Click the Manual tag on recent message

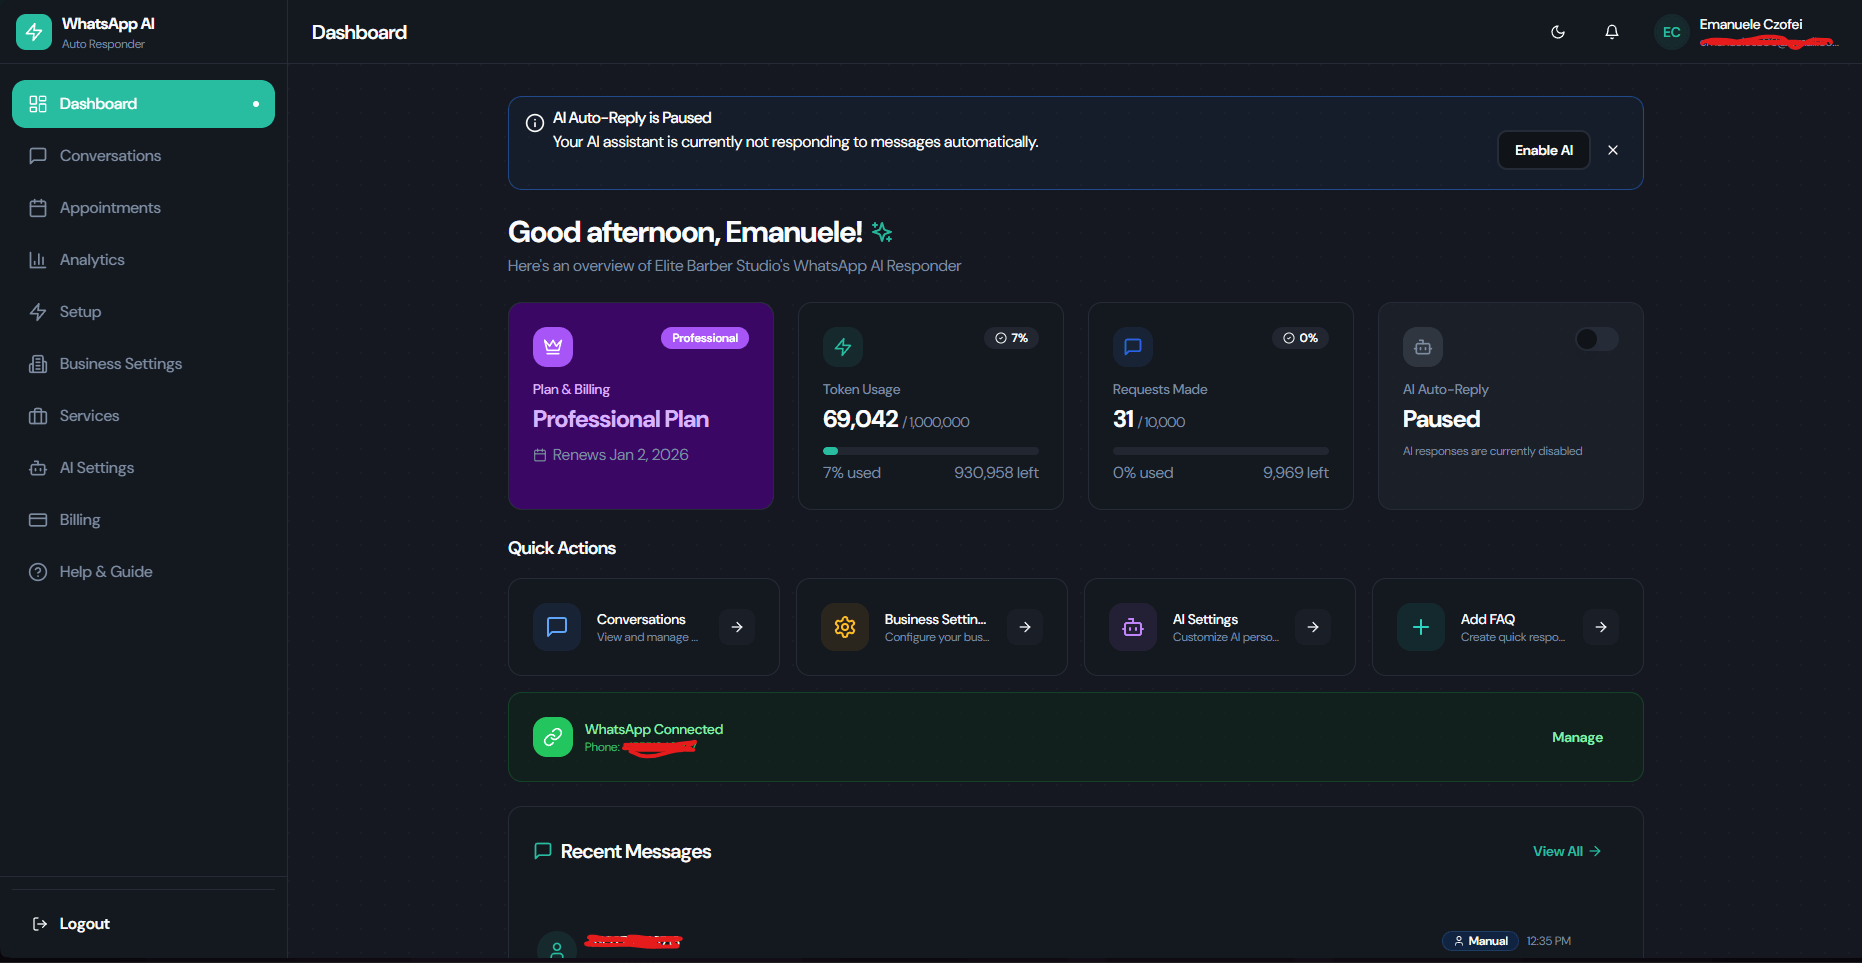pyautogui.click(x=1480, y=941)
